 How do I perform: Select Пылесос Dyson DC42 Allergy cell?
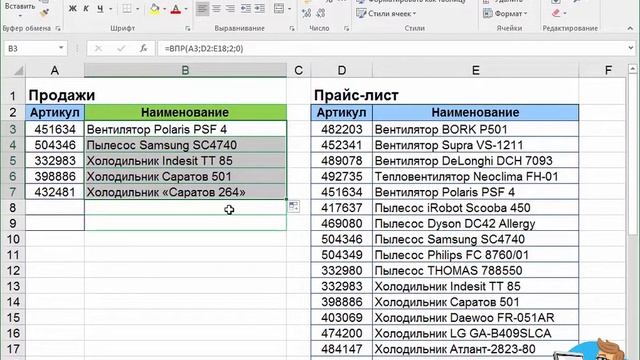[x=476, y=223]
